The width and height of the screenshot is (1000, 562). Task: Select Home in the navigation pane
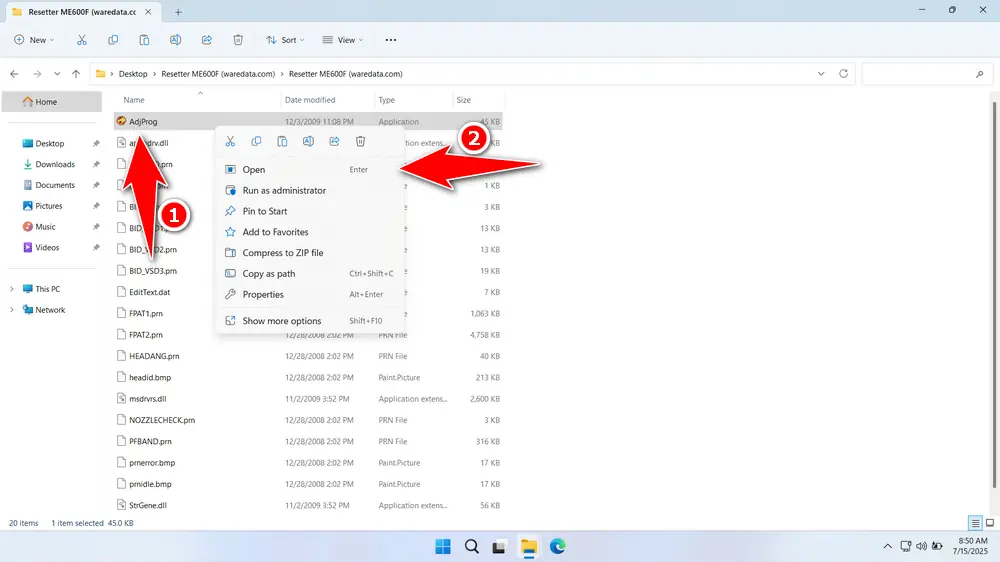(x=52, y=101)
